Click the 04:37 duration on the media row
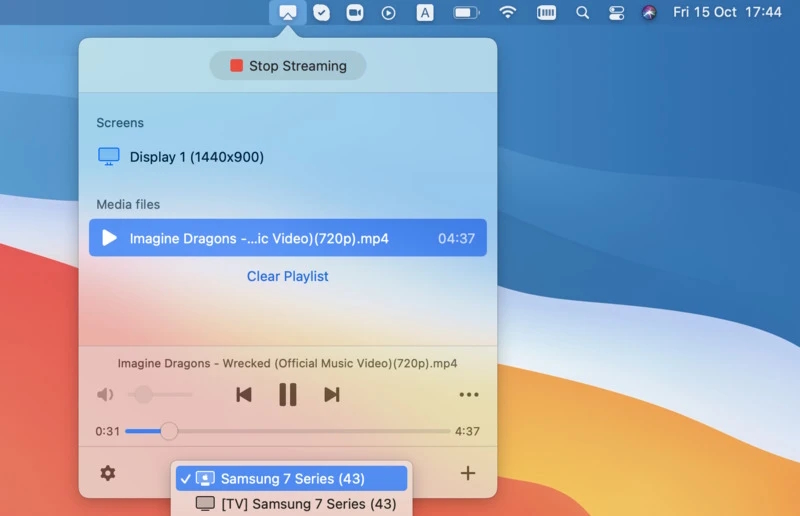This screenshot has width=800, height=516. click(456, 238)
